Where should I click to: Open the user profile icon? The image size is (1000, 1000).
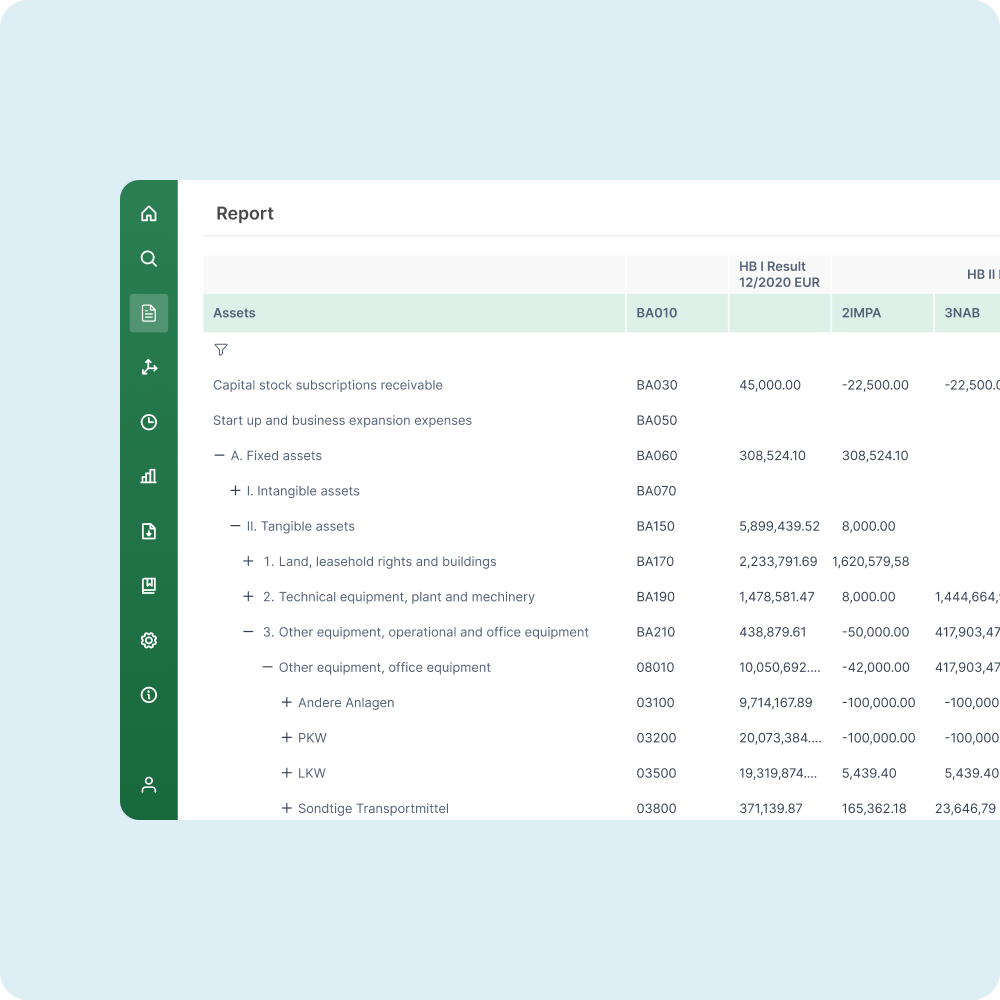tap(149, 785)
